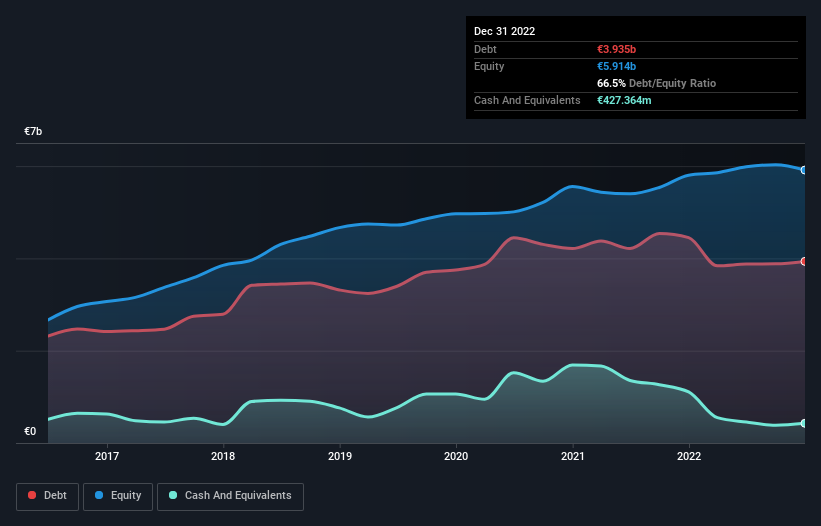
Task: Click the 2019 x-axis label
Action: click(x=340, y=456)
